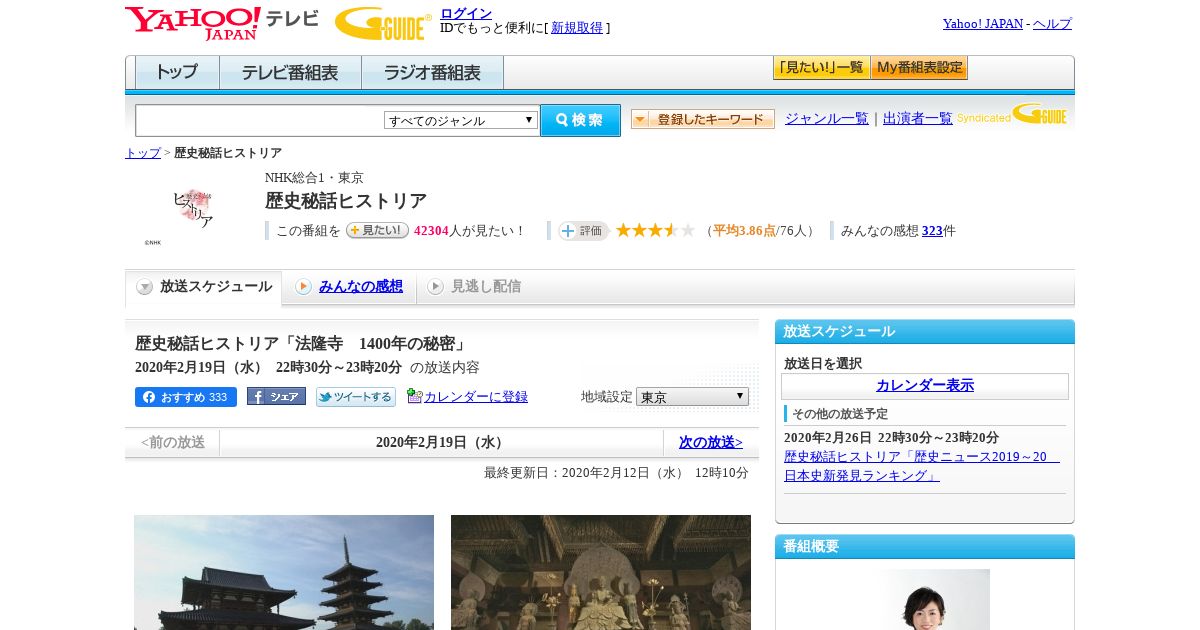
Task: Click the 見逃し配信 tab arrow icon
Action: (435, 287)
